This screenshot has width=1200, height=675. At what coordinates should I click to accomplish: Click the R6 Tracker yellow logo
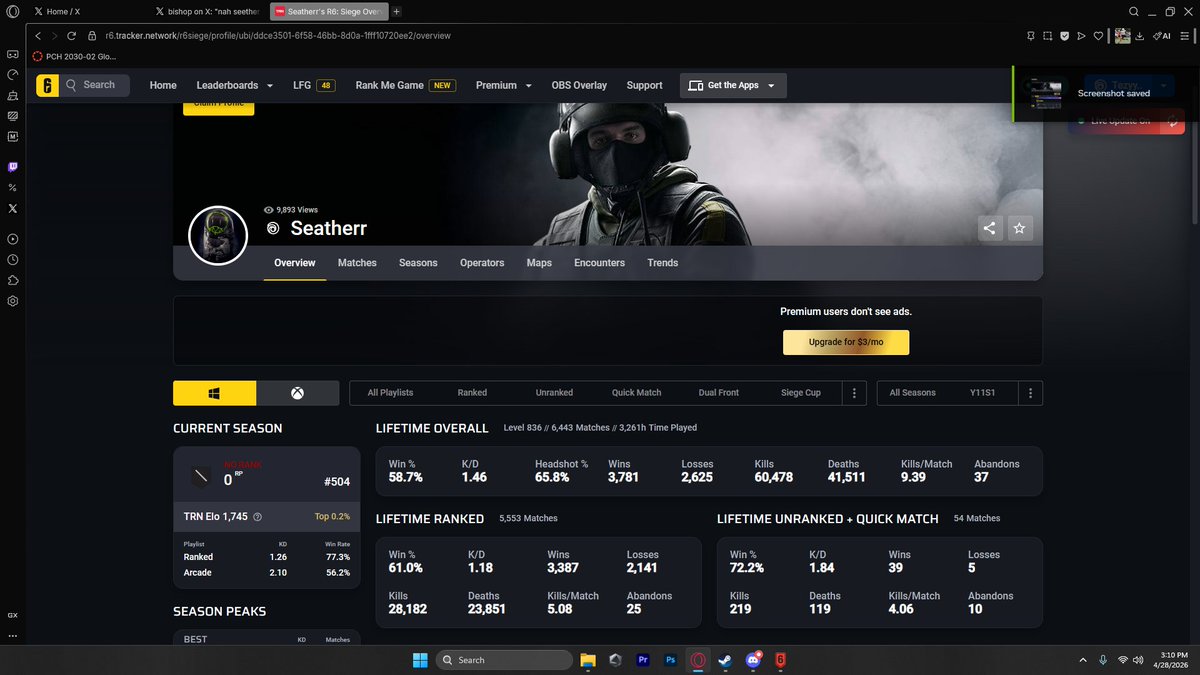(46, 85)
